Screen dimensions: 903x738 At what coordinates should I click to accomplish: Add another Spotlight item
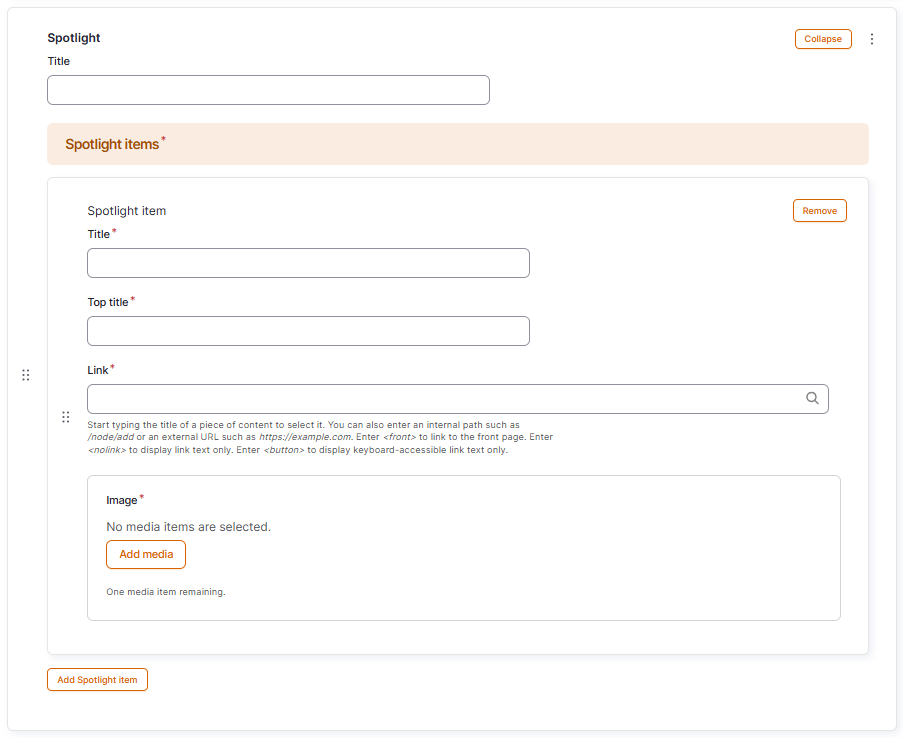pyautogui.click(x=97, y=680)
